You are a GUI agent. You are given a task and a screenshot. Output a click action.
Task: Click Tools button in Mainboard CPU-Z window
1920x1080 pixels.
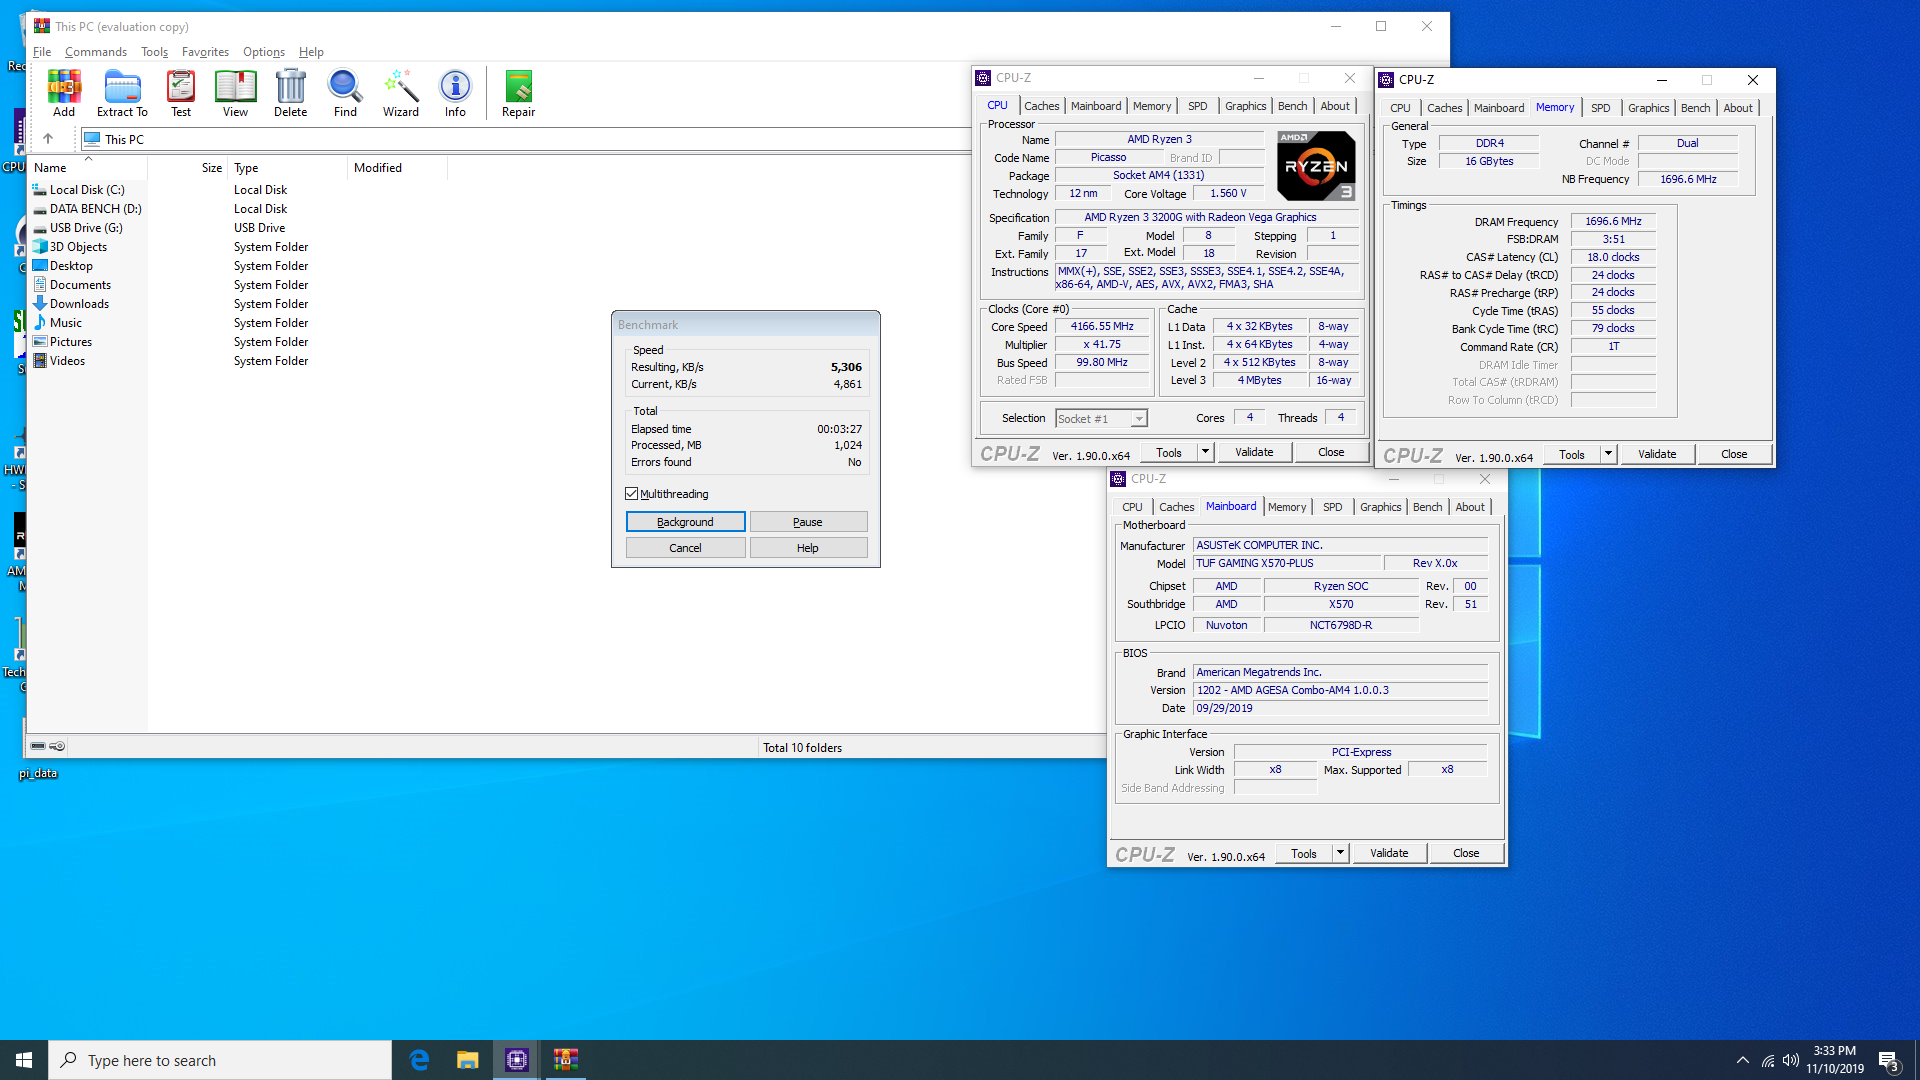coord(1304,853)
